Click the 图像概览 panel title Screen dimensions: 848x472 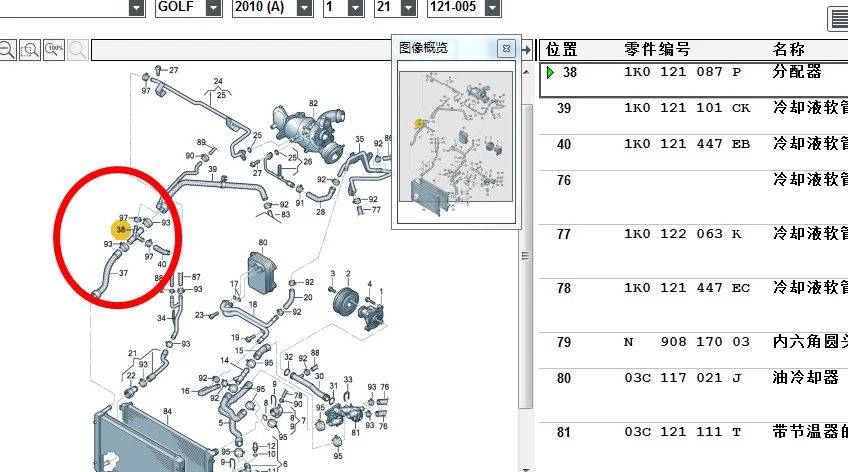423,48
